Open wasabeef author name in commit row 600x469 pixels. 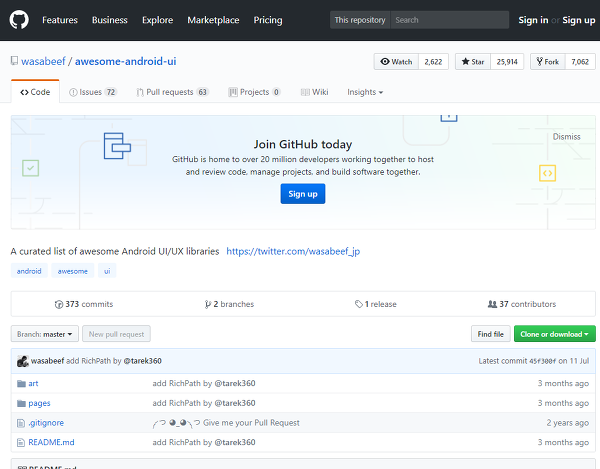click(47, 361)
